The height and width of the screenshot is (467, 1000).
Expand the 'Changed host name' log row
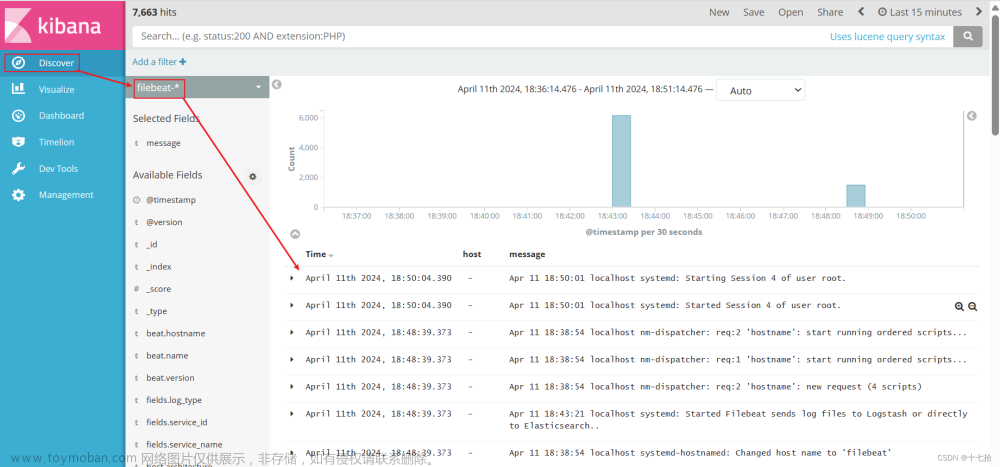[292, 452]
